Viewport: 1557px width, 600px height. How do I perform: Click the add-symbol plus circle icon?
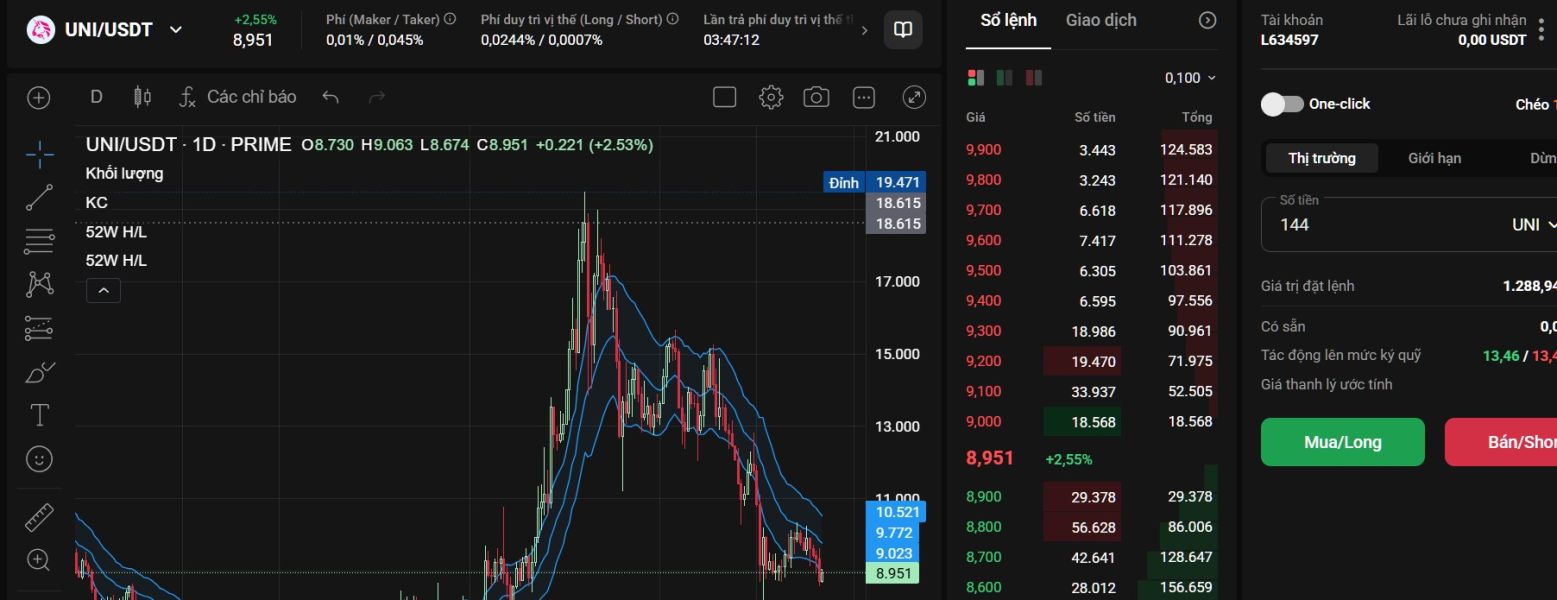tap(39, 97)
